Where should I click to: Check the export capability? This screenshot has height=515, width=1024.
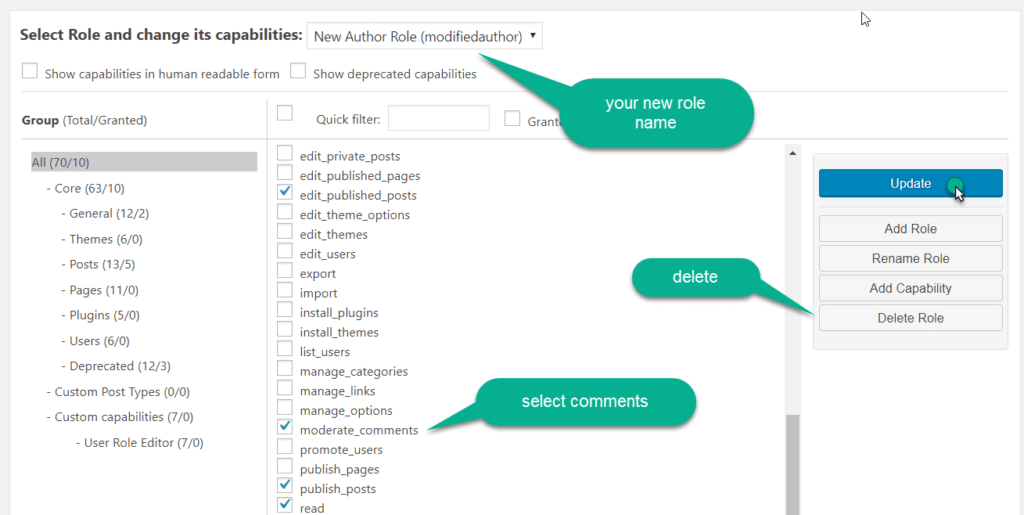(x=285, y=271)
